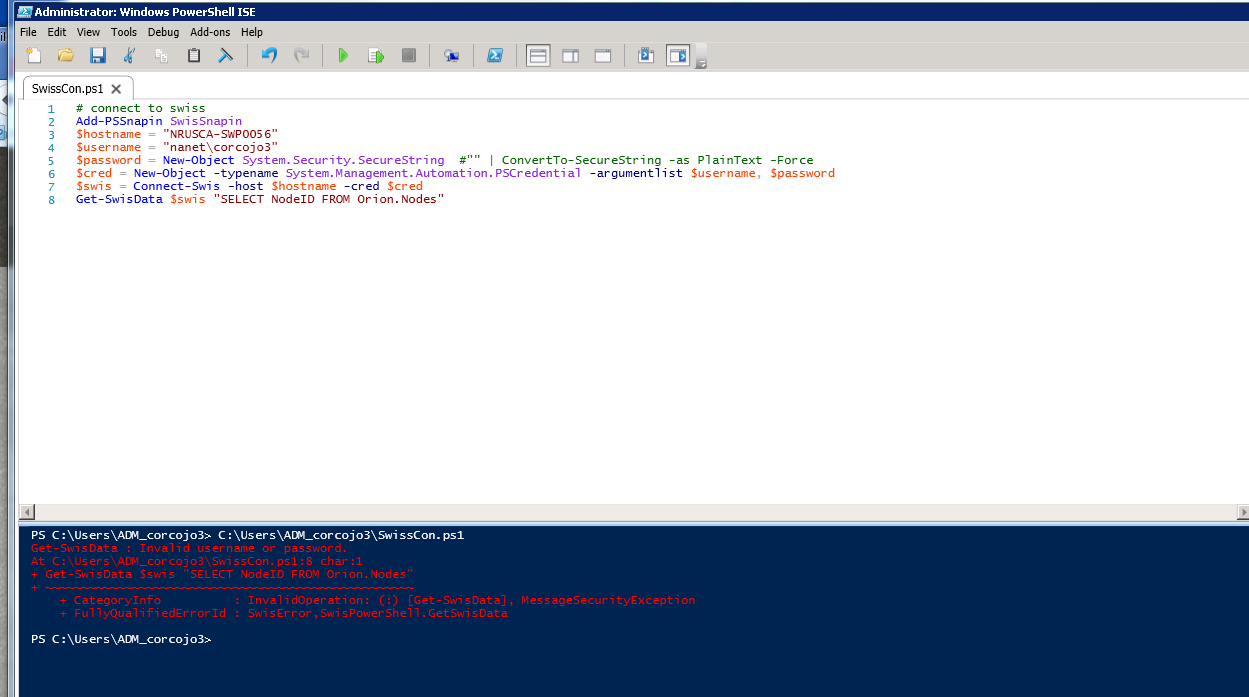Click 'Connect-Swis' on line 7

(x=176, y=186)
